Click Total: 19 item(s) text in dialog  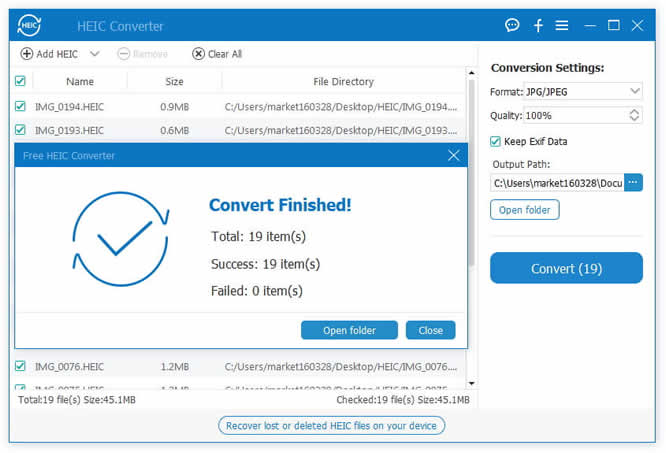tap(258, 236)
